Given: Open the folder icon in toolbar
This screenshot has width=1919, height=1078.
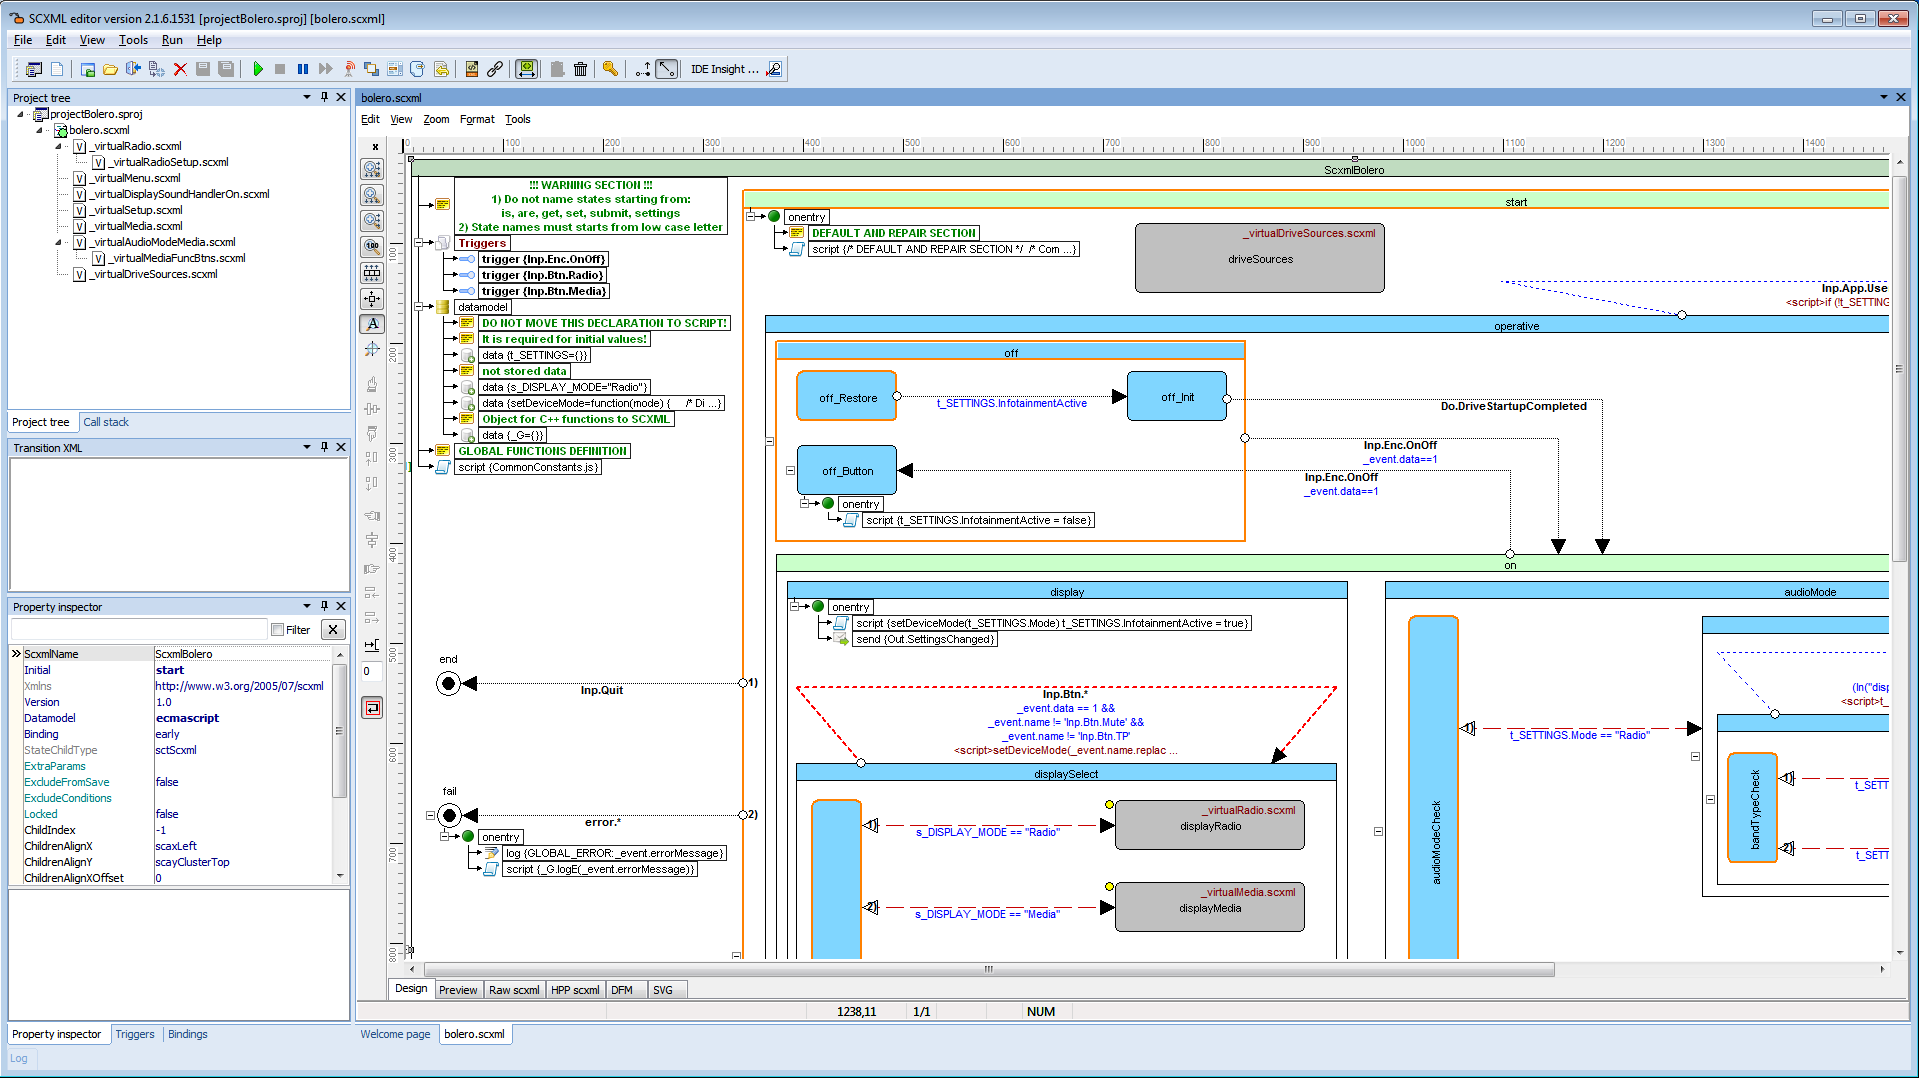Looking at the screenshot, I should point(110,69).
